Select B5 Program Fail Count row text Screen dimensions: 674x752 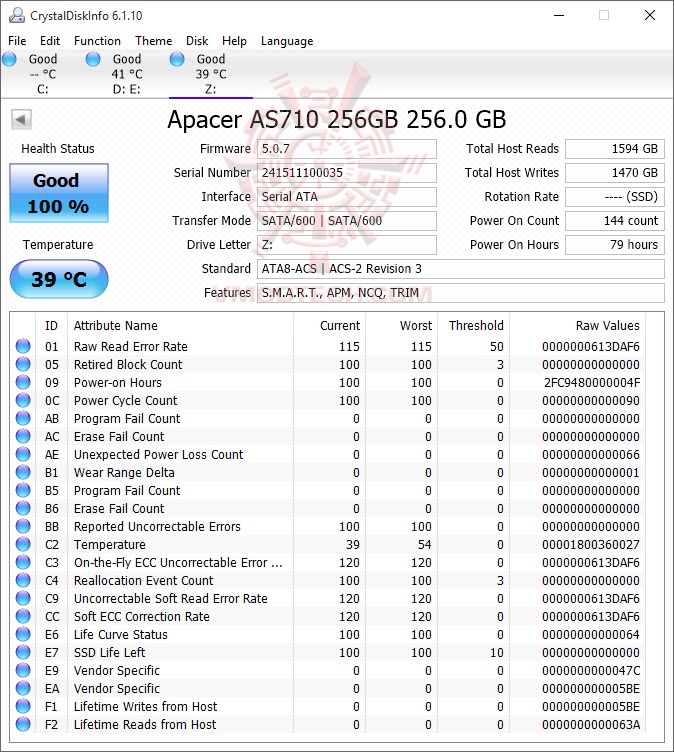click(127, 490)
